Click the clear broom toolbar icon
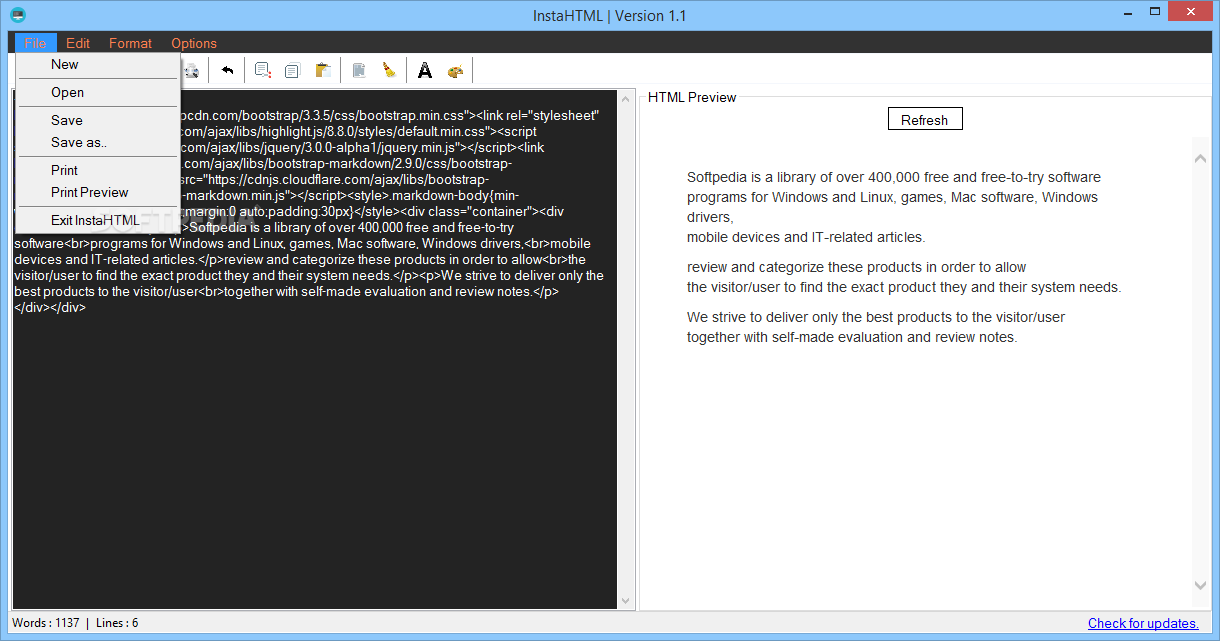This screenshot has height=641, width=1220. tap(389, 70)
